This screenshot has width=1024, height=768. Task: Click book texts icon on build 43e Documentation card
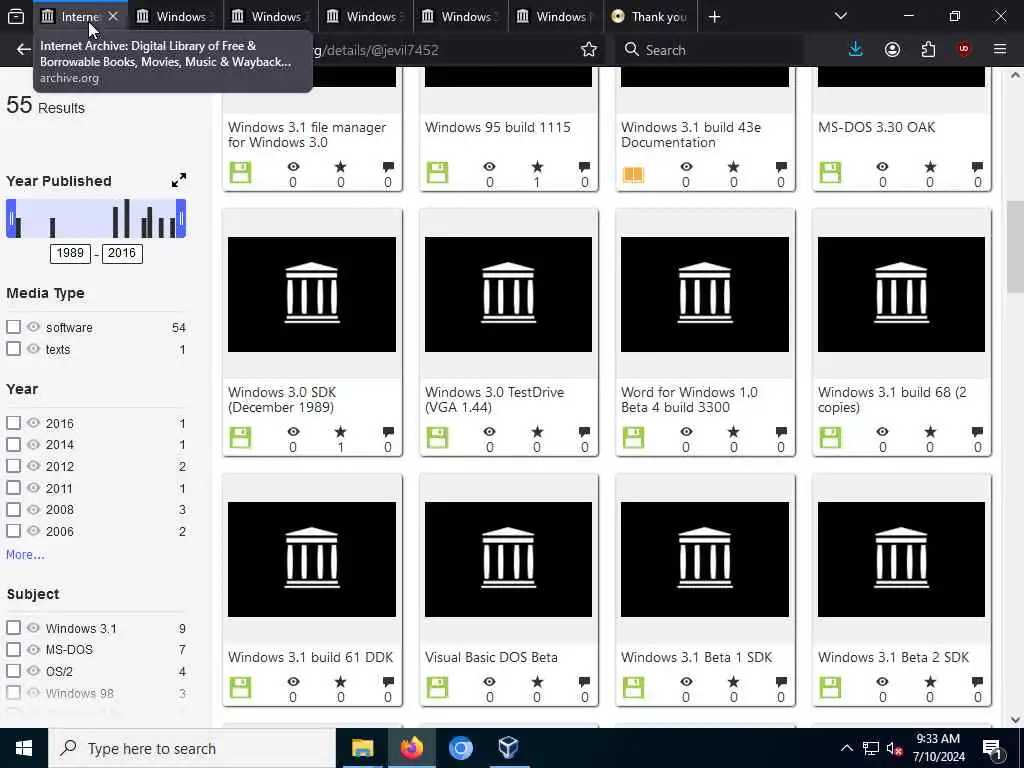coord(633,174)
